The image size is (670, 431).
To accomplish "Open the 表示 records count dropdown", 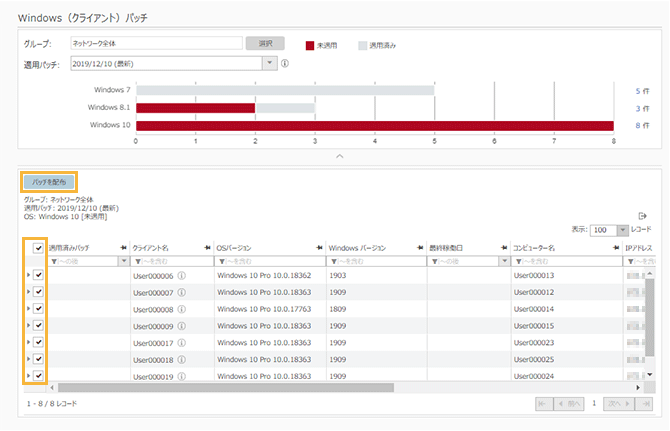I will [x=621, y=230].
